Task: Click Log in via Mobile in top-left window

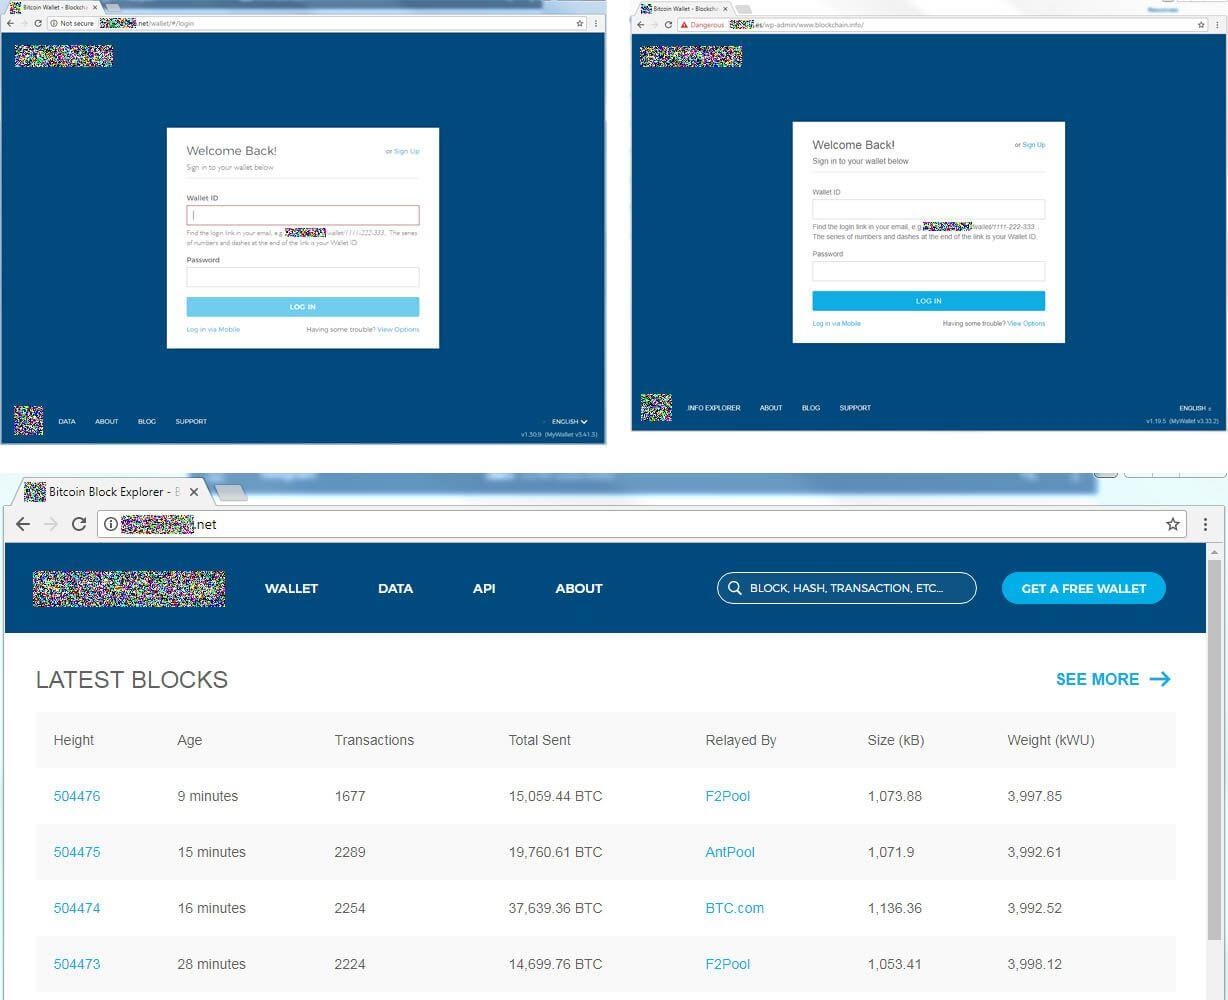Action: point(213,329)
